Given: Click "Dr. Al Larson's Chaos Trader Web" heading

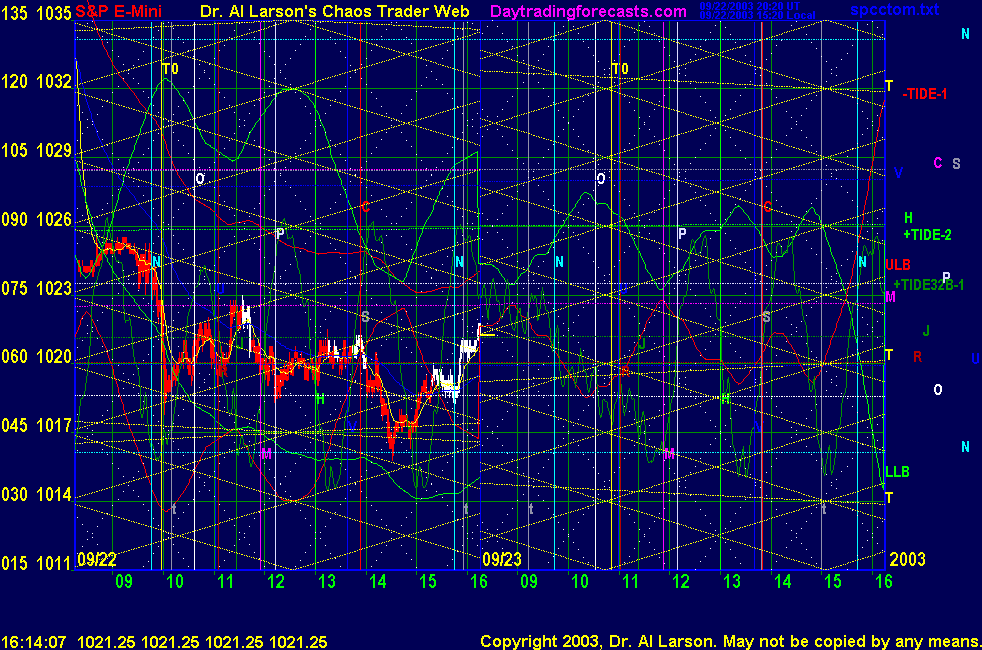Looking at the screenshot, I should point(334,11).
